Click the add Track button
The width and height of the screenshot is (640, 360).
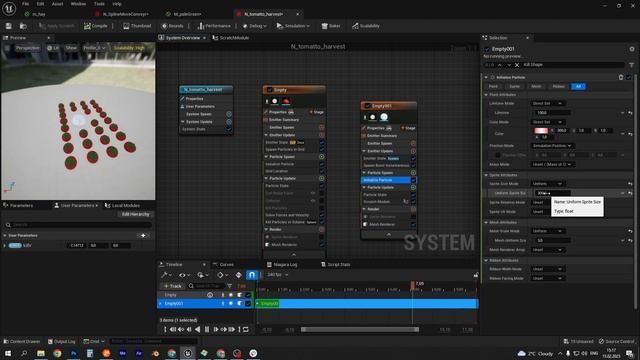point(173,286)
